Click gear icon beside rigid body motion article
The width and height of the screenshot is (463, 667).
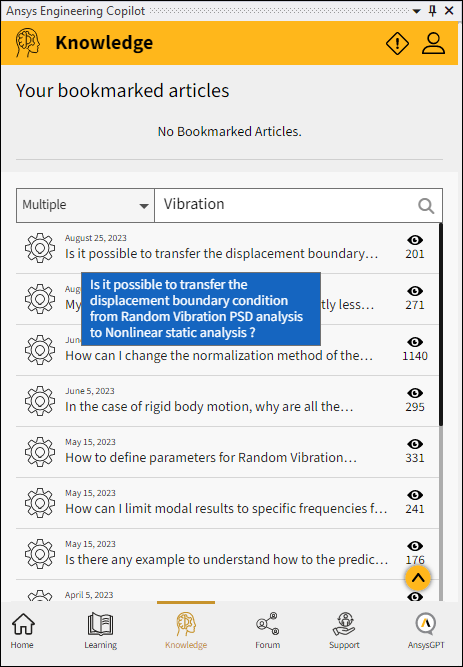click(x=40, y=401)
